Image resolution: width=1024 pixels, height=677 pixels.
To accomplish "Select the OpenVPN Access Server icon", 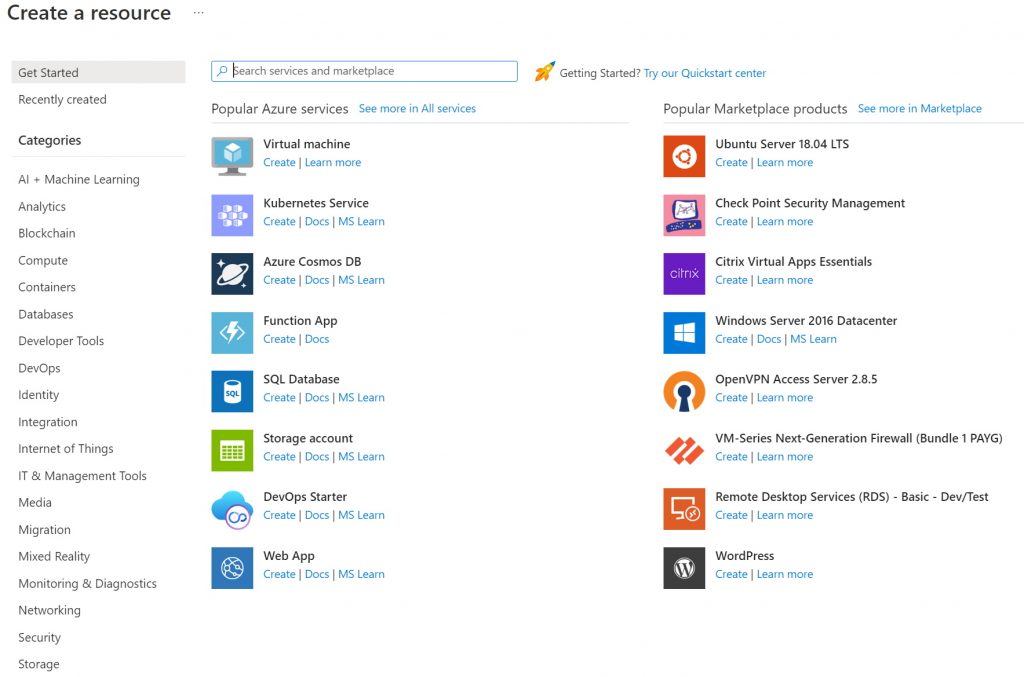I will pos(684,391).
